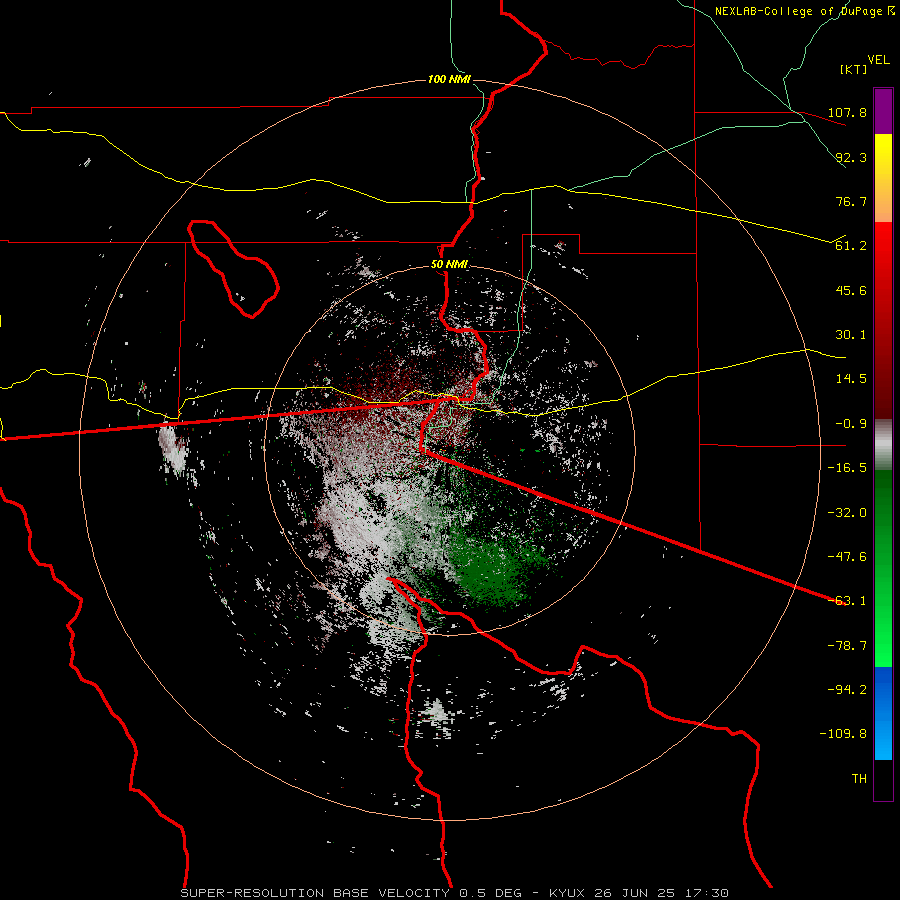The height and width of the screenshot is (900, 900).
Task: Pick the black TH box at color bar bottom
Action: pyautogui.click(x=883, y=780)
